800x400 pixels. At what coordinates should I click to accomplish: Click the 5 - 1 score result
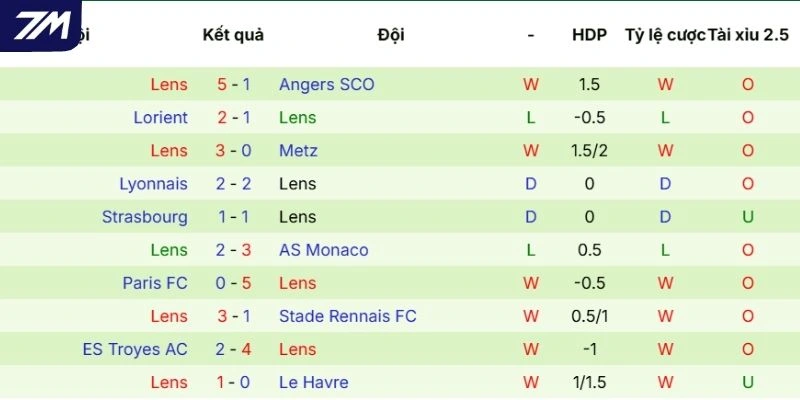pyautogui.click(x=233, y=85)
